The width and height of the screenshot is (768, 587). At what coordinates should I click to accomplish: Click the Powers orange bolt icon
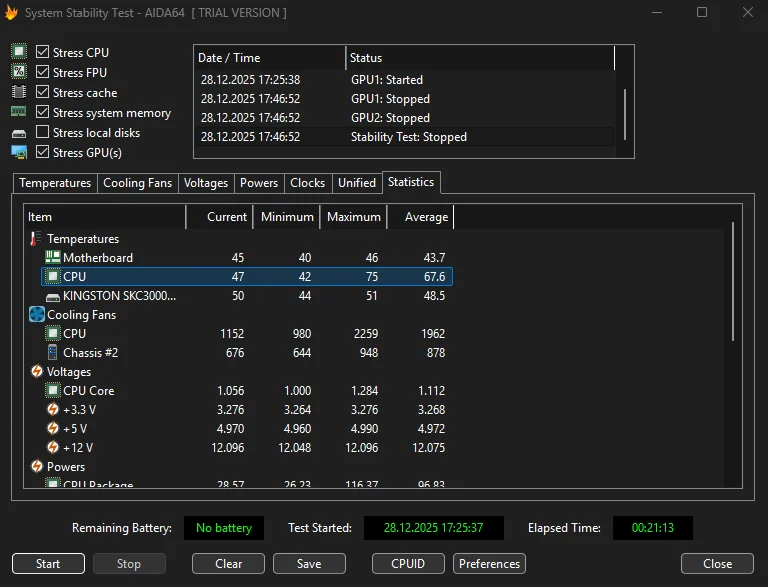click(36, 466)
